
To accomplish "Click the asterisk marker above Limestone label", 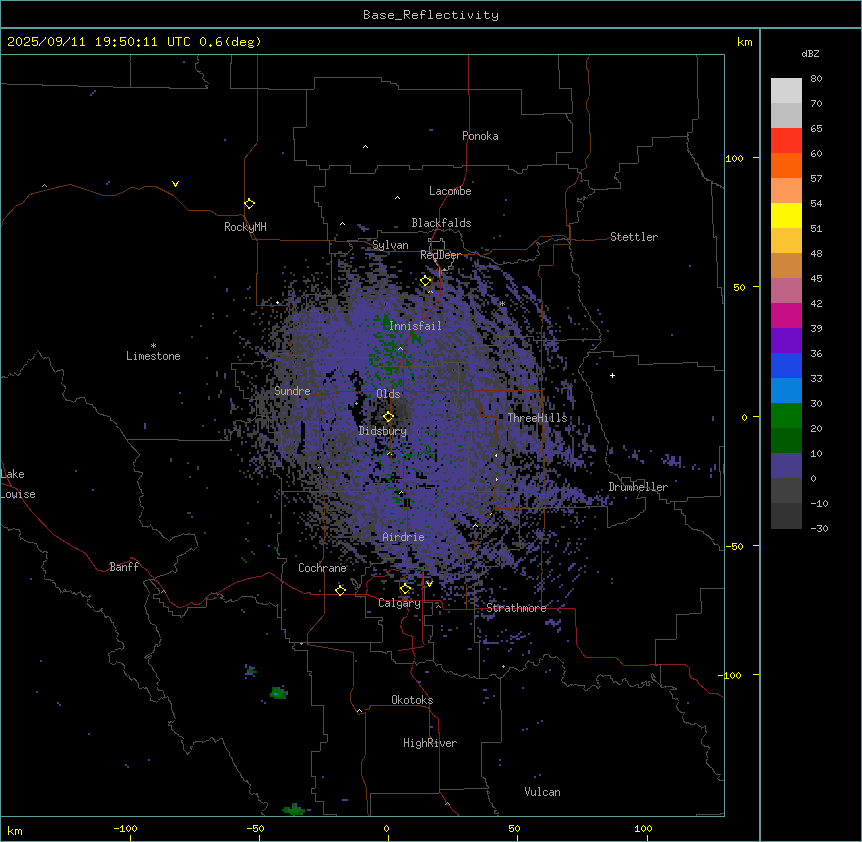I will point(153,346).
